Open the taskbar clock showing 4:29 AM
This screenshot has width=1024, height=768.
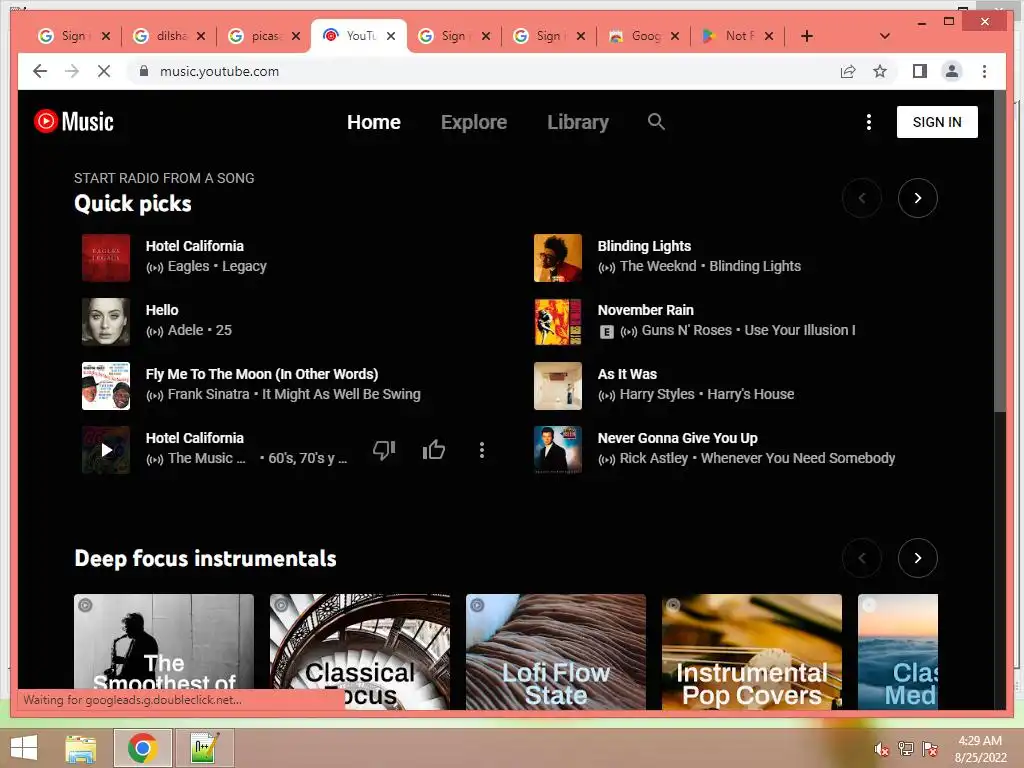coord(980,749)
